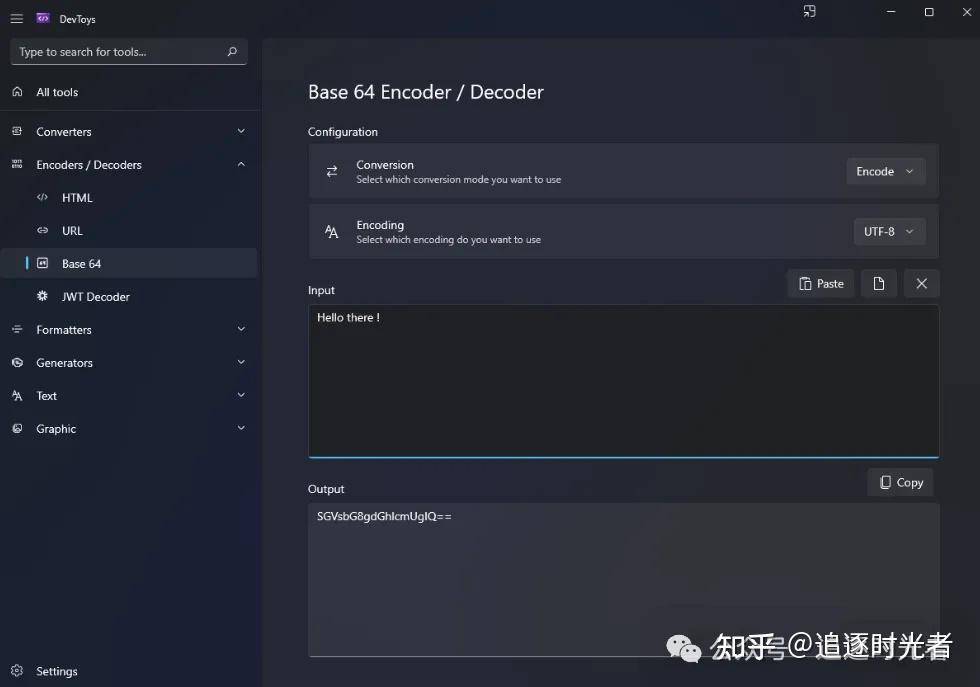
Task: Click the Graphic category icon
Action: [18, 429]
